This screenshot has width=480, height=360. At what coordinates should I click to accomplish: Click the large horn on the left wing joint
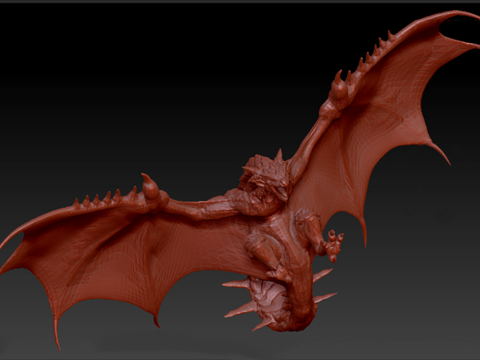click(x=150, y=186)
